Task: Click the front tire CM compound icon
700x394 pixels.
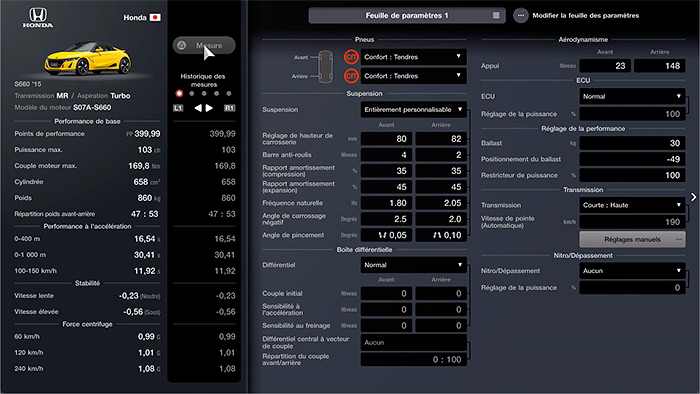Action: pyautogui.click(x=351, y=57)
